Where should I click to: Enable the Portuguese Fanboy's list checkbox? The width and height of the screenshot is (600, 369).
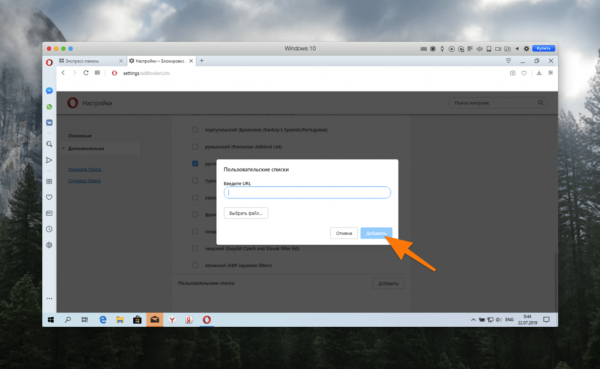point(195,130)
